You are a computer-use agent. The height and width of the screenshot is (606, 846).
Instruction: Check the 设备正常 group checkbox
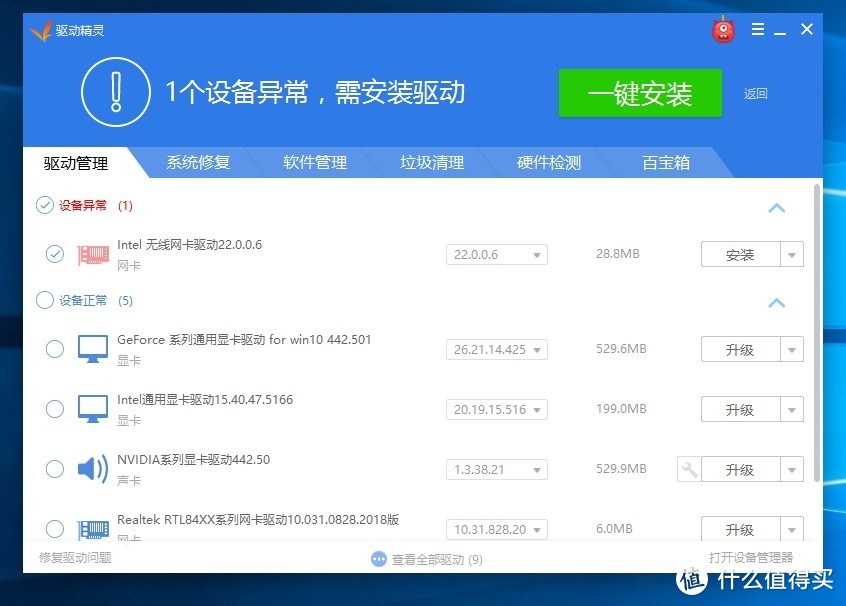click(44, 300)
